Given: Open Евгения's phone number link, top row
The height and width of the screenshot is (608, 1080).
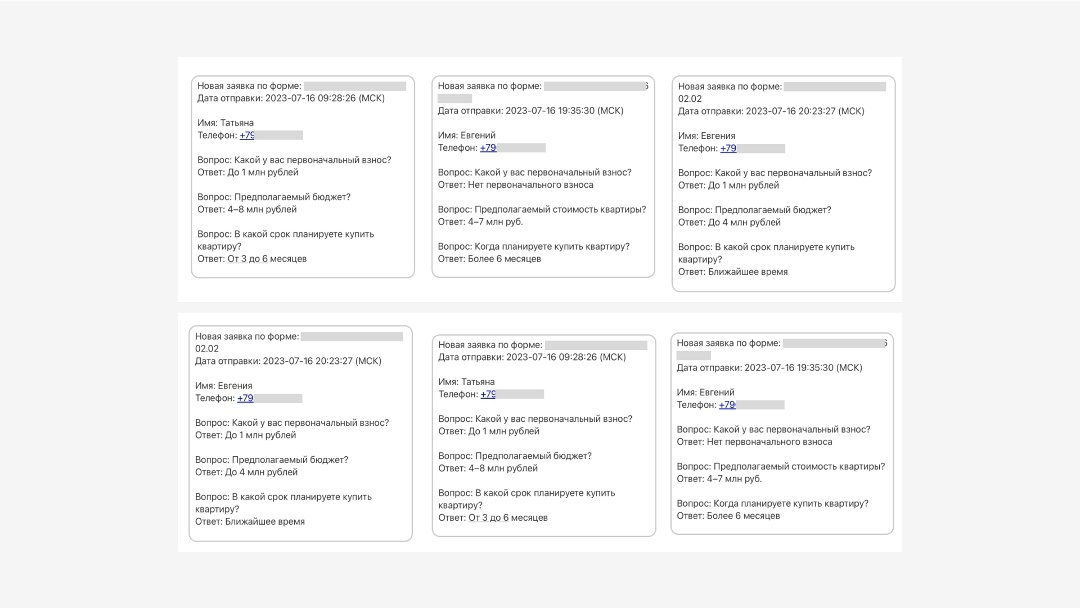Looking at the screenshot, I should click(x=728, y=148).
